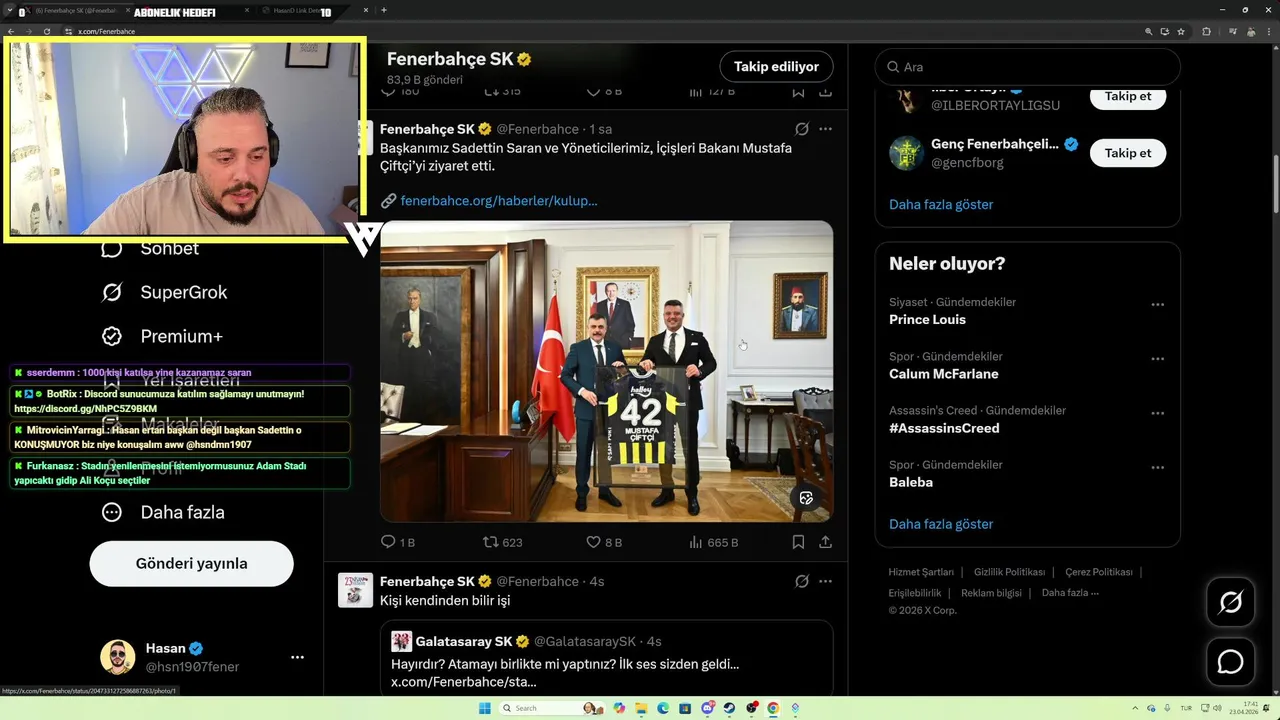
Task: Share the top partially visible post
Action: pyautogui.click(x=825, y=91)
